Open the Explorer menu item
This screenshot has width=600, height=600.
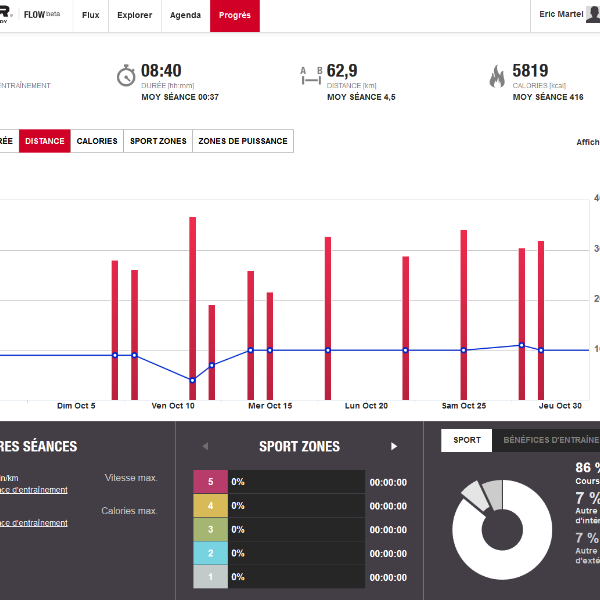coord(135,15)
